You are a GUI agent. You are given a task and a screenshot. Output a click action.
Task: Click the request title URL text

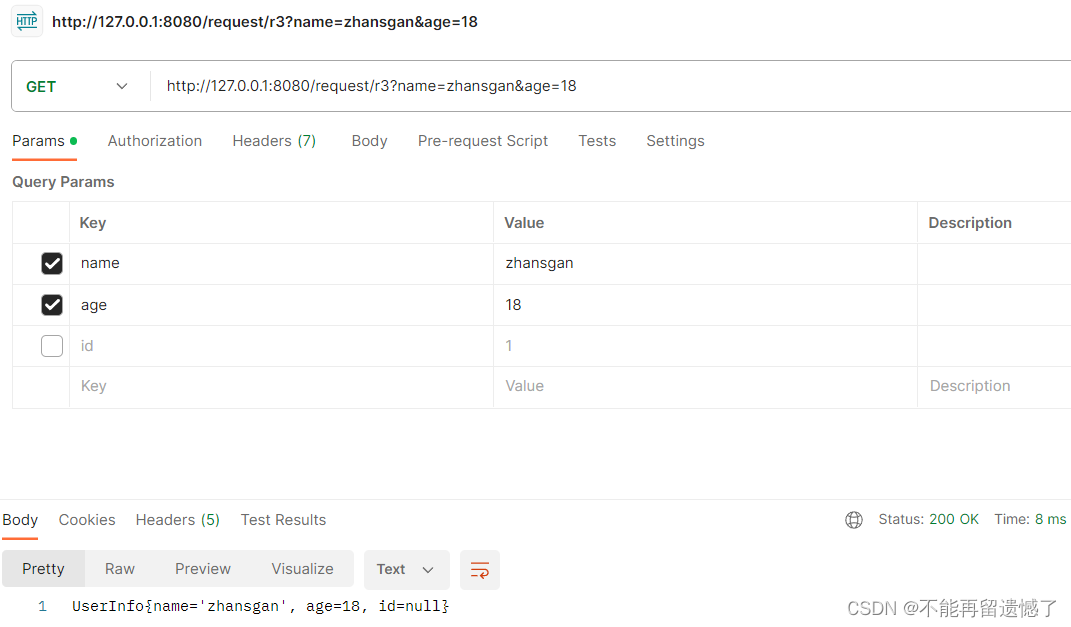(x=265, y=22)
